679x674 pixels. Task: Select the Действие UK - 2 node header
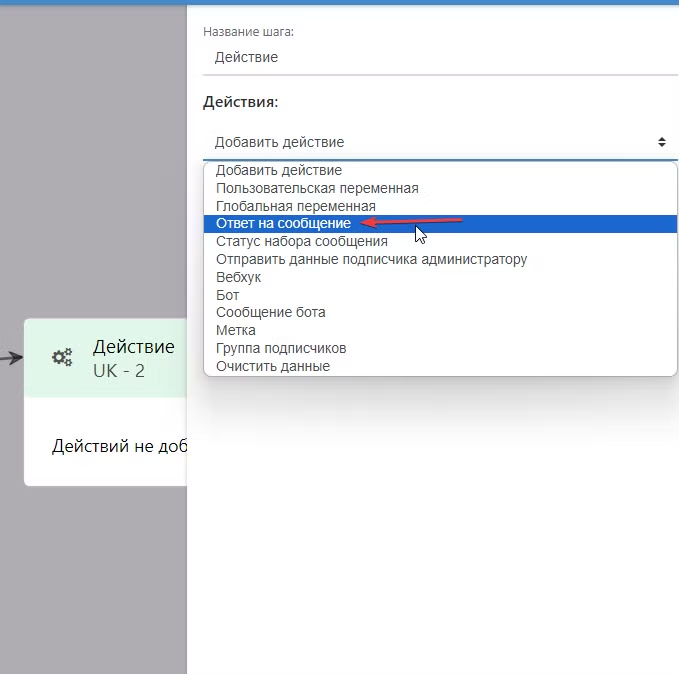(x=133, y=357)
